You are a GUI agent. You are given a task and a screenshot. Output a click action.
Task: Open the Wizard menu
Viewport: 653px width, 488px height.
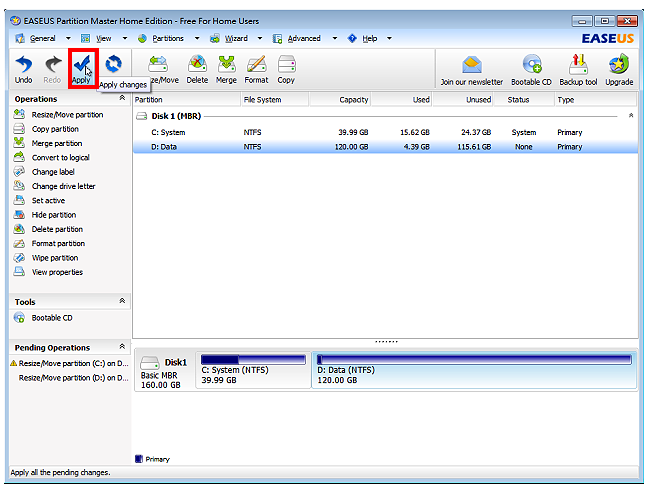click(236, 38)
